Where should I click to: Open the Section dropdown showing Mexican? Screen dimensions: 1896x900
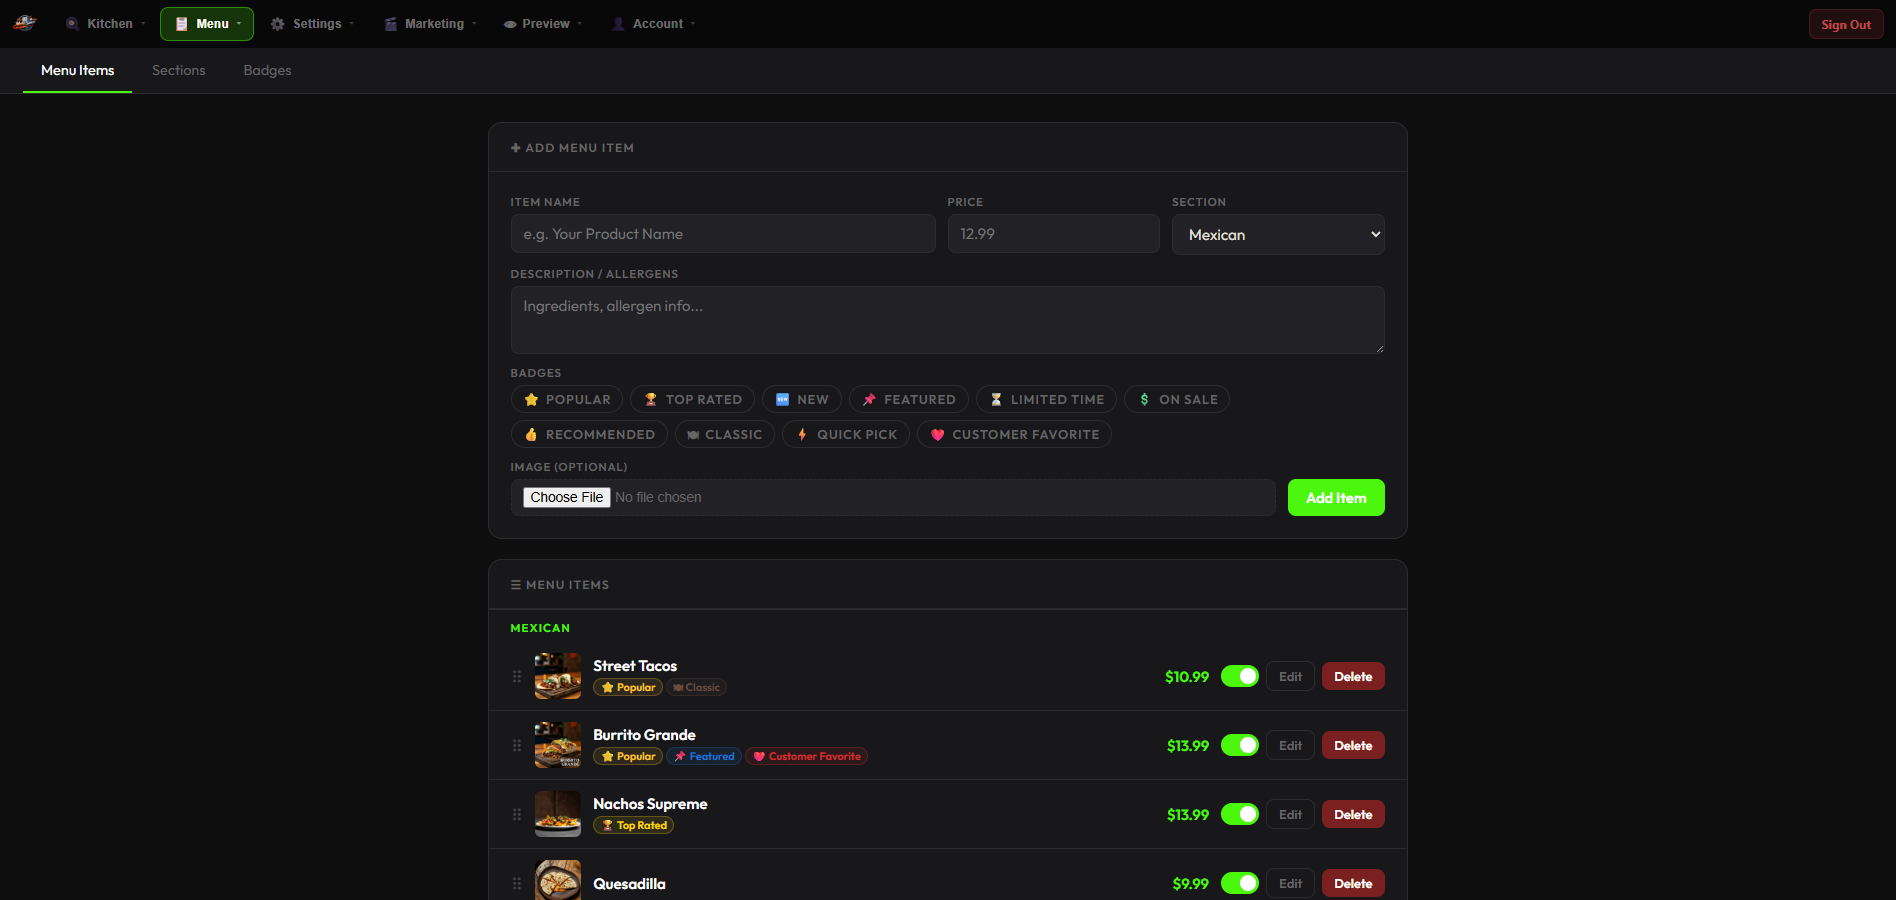(1278, 234)
